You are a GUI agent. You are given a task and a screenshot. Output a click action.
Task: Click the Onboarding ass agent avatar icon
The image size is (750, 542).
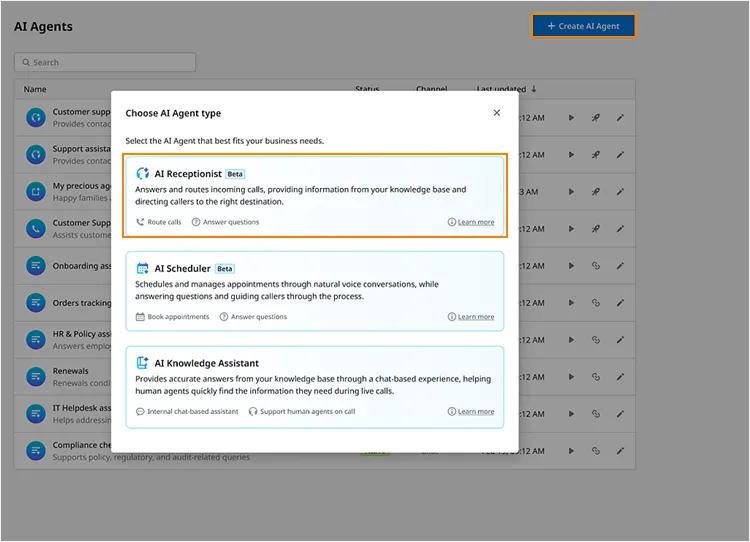pyautogui.click(x=36, y=265)
